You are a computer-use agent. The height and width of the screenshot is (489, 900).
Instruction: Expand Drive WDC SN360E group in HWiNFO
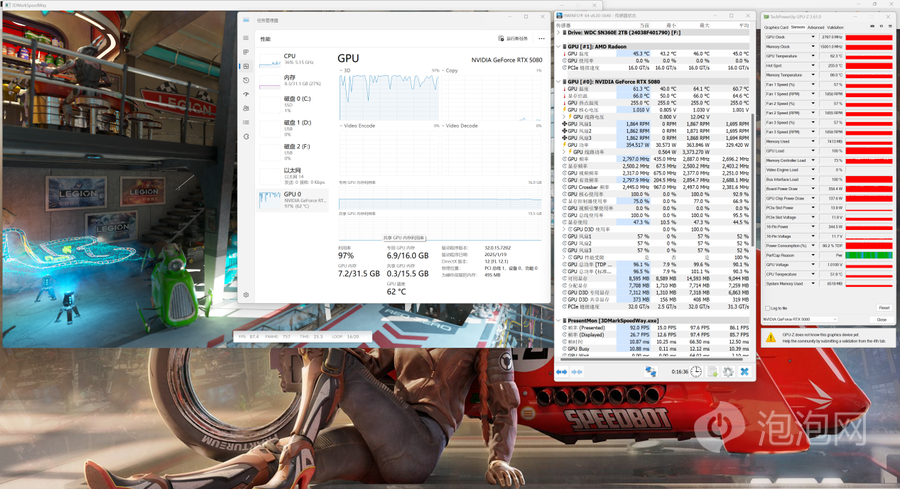pos(558,33)
